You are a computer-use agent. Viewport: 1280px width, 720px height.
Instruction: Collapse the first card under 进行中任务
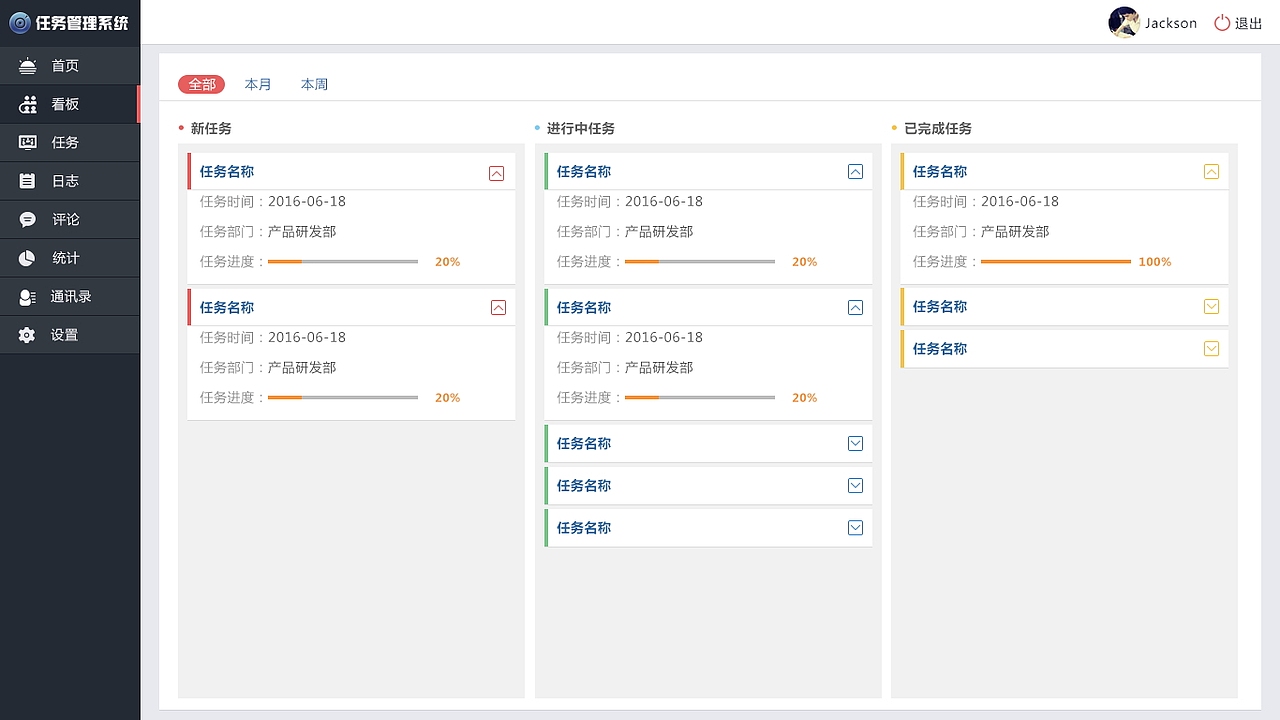coord(855,172)
